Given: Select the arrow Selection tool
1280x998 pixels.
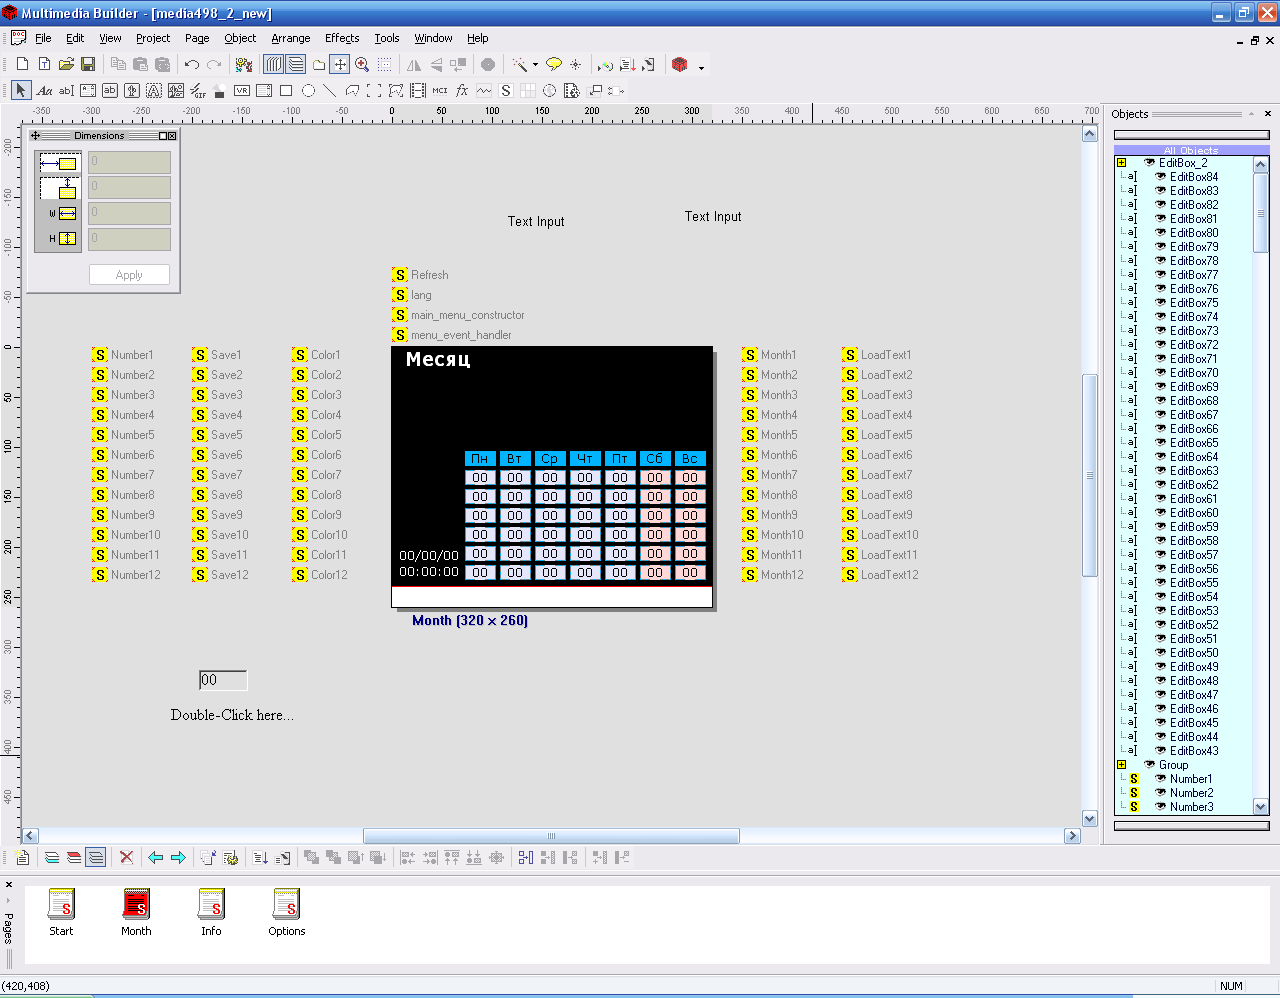Looking at the screenshot, I should click(21, 90).
